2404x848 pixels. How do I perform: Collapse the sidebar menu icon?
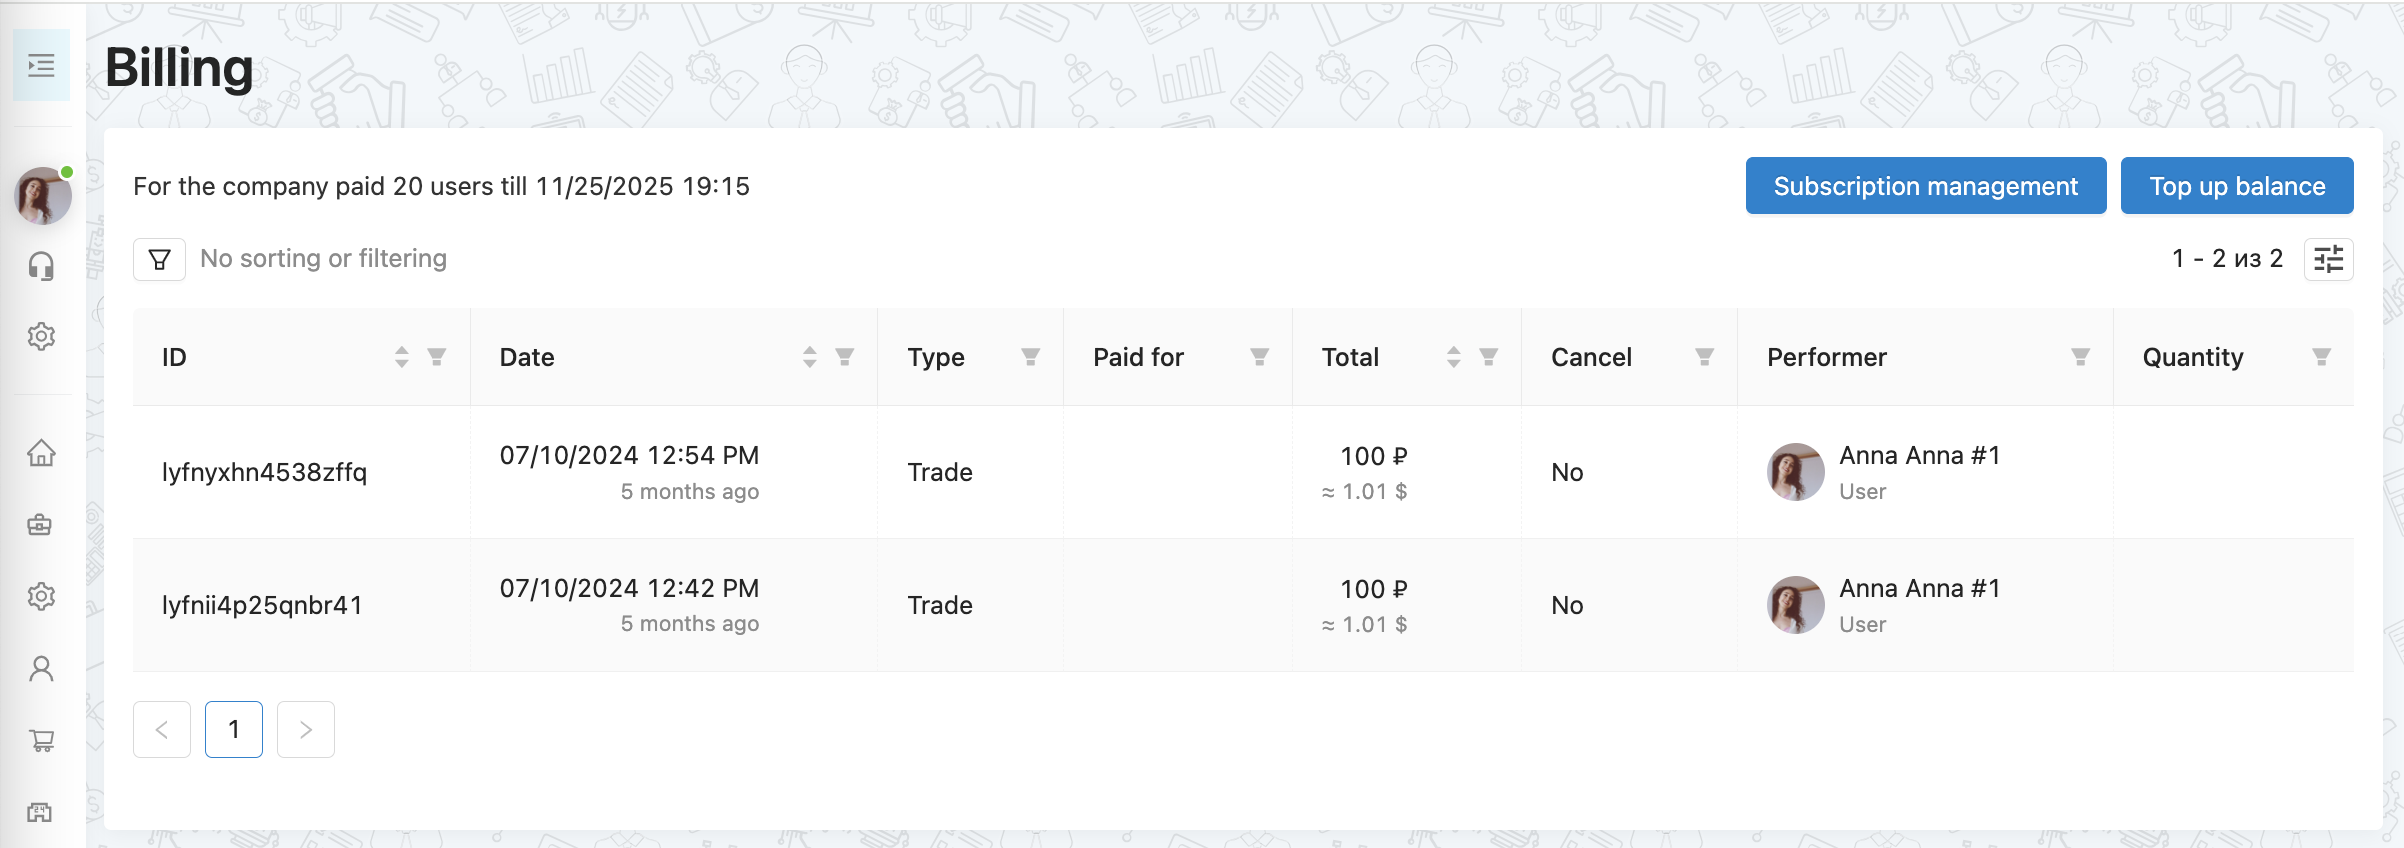[41, 66]
